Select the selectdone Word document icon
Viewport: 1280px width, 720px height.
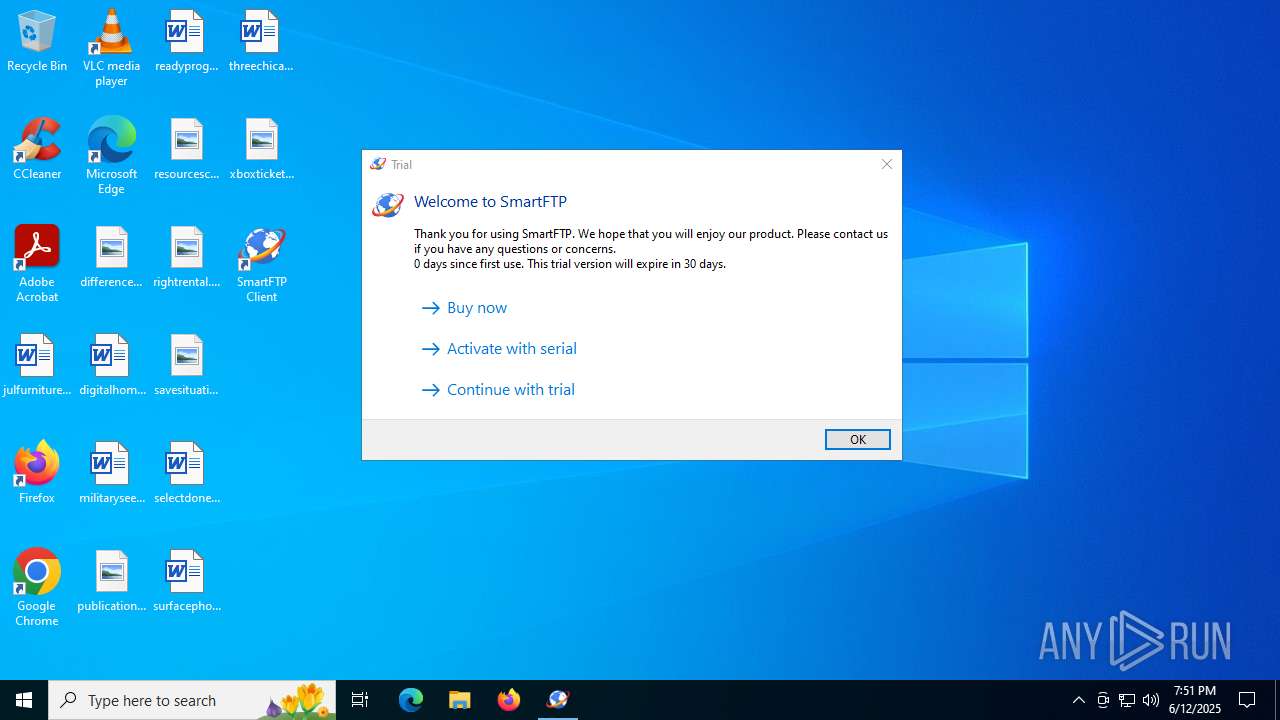(x=186, y=474)
